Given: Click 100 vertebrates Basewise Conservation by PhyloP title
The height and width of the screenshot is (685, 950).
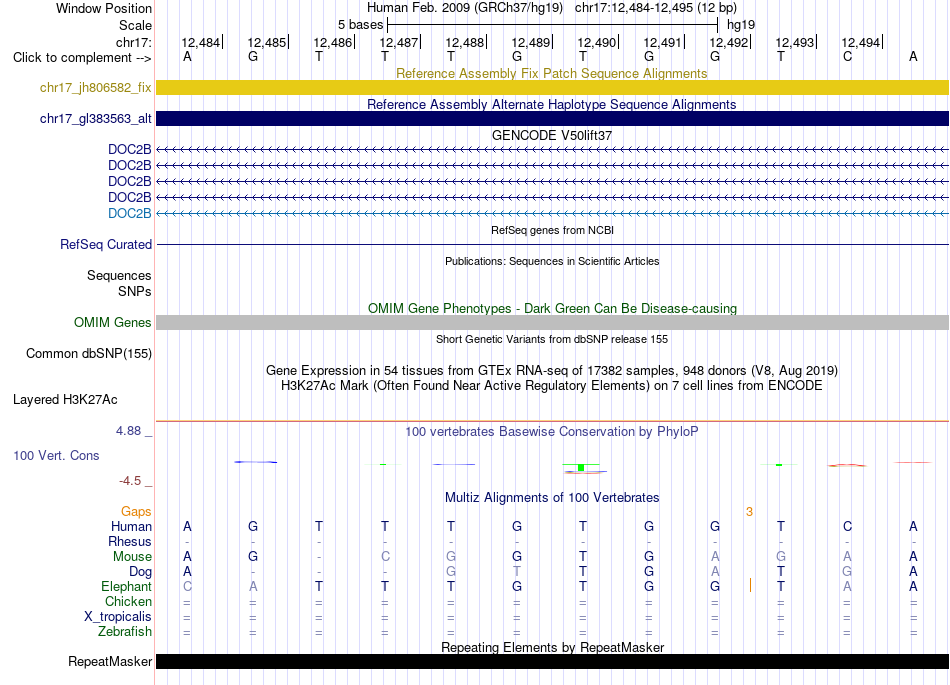Looking at the screenshot, I should pyautogui.click(x=551, y=431).
